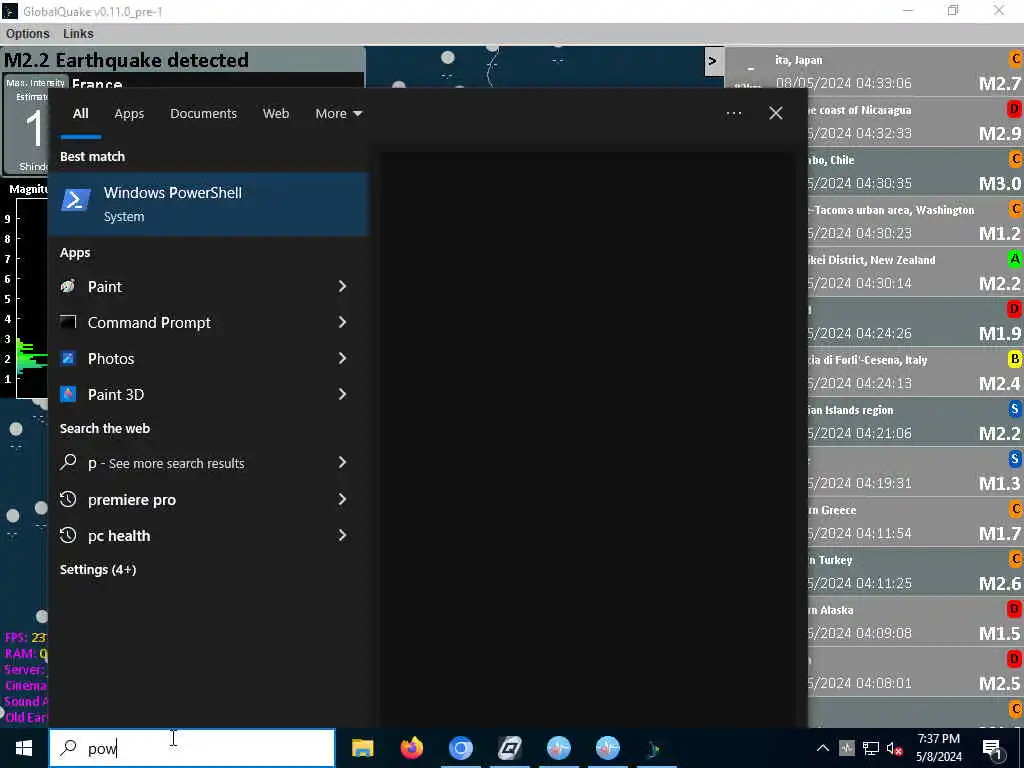Open taskbar clock showing 7:37 PM
Screen dimensions: 1024x768
(938, 748)
